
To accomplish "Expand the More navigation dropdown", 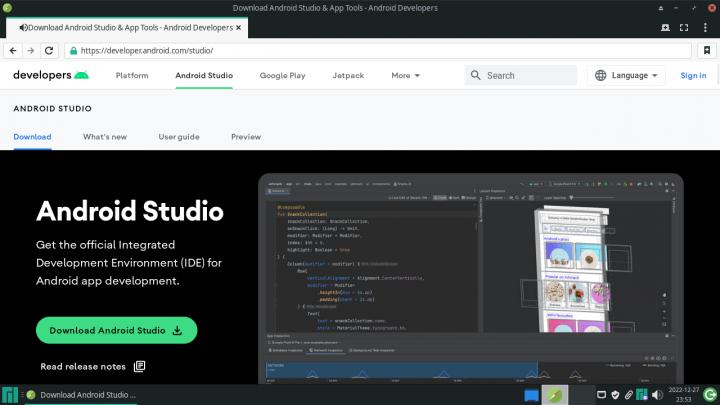I will pyautogui.click(x=405, y=75).
